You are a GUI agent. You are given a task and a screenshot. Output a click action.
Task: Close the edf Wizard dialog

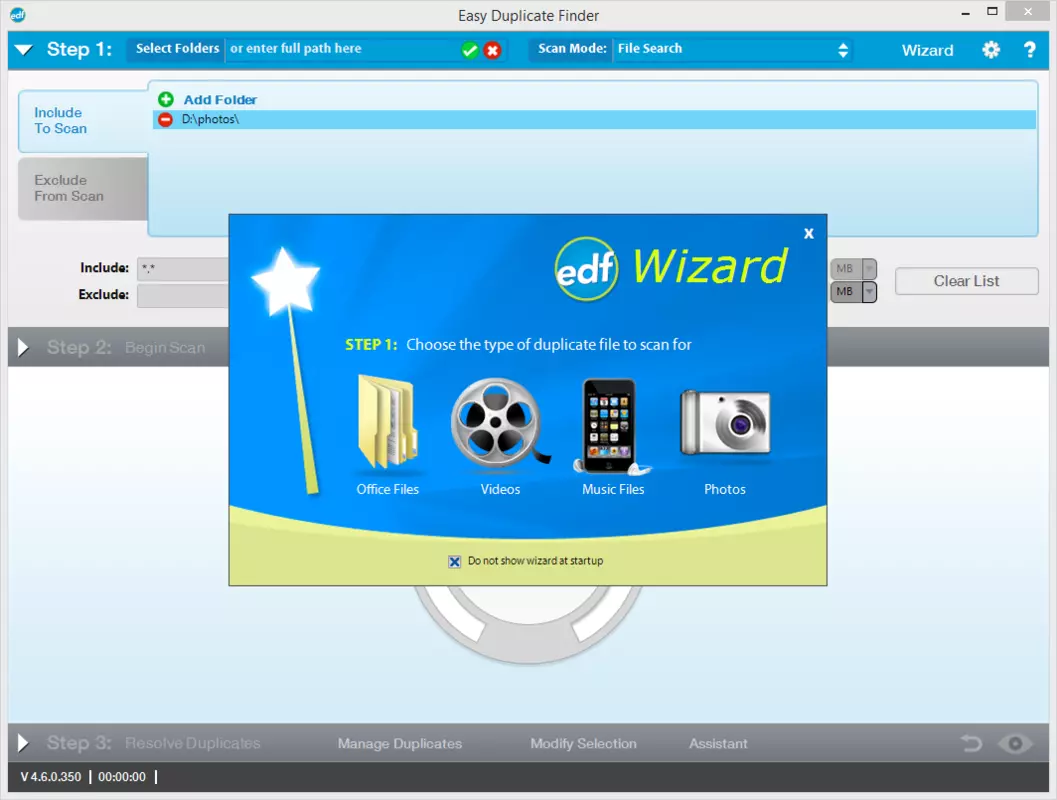(x=809, y=234)
